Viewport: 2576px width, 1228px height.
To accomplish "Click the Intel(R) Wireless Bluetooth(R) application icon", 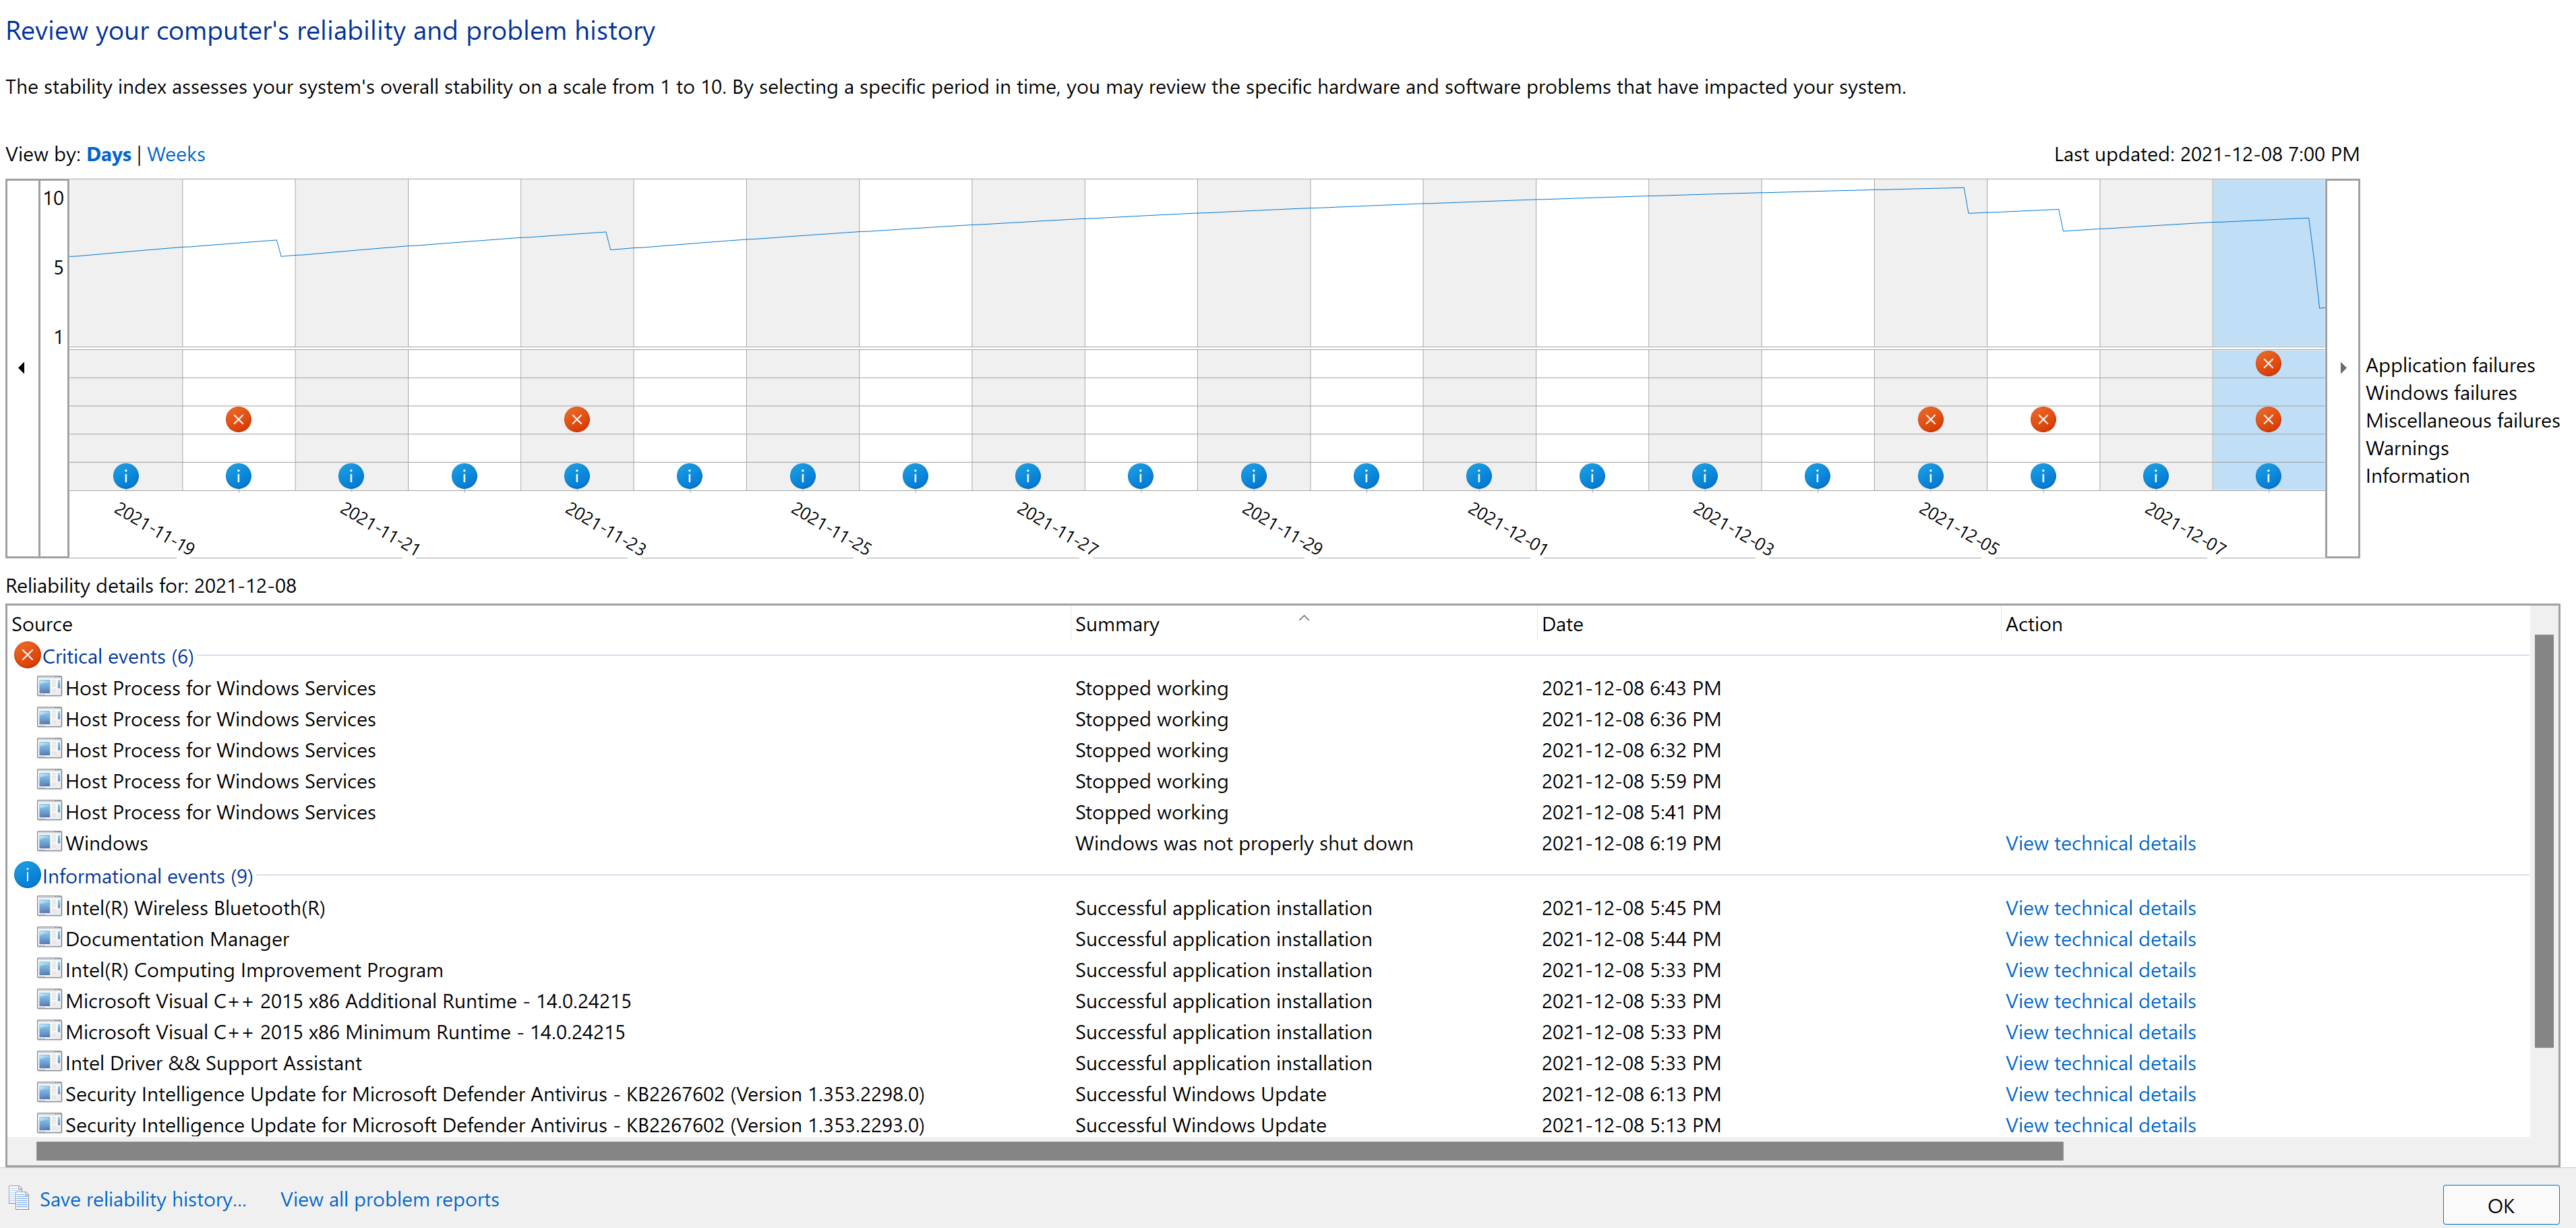I will pyautogui.click(x=49, y=906).
